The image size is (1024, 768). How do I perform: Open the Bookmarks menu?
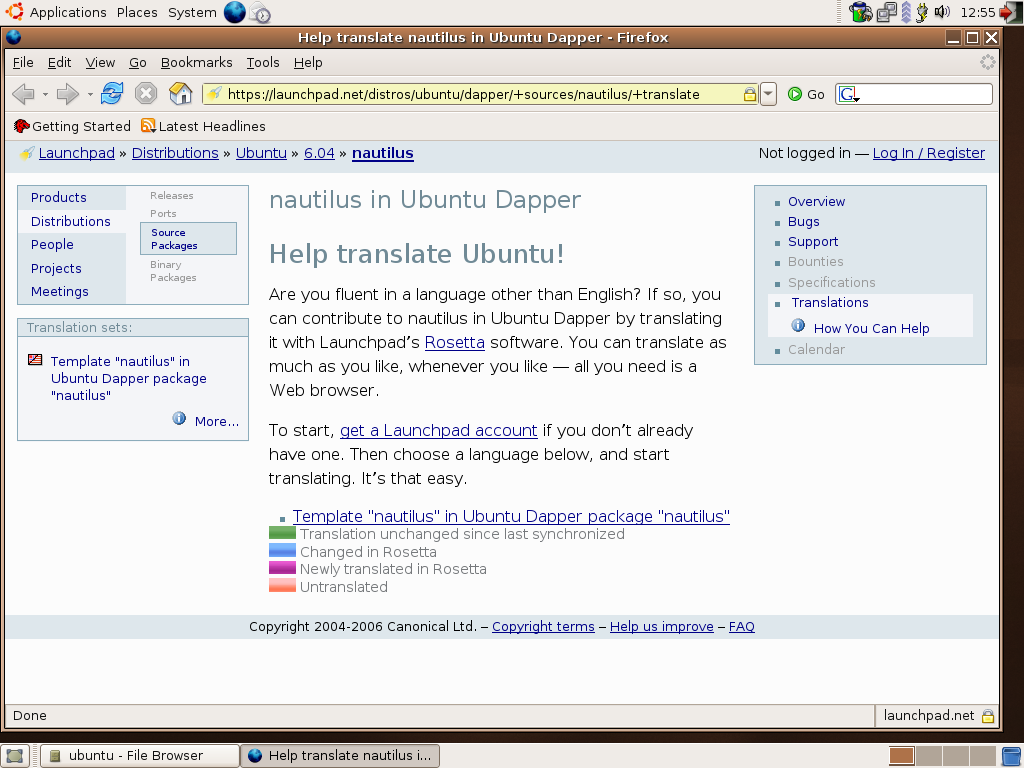tap(196, 62)
